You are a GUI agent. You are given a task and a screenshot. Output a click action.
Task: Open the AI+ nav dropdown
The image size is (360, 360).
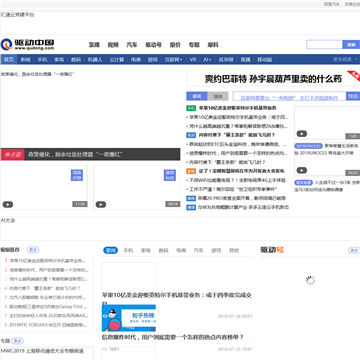[x=207, y=60]
